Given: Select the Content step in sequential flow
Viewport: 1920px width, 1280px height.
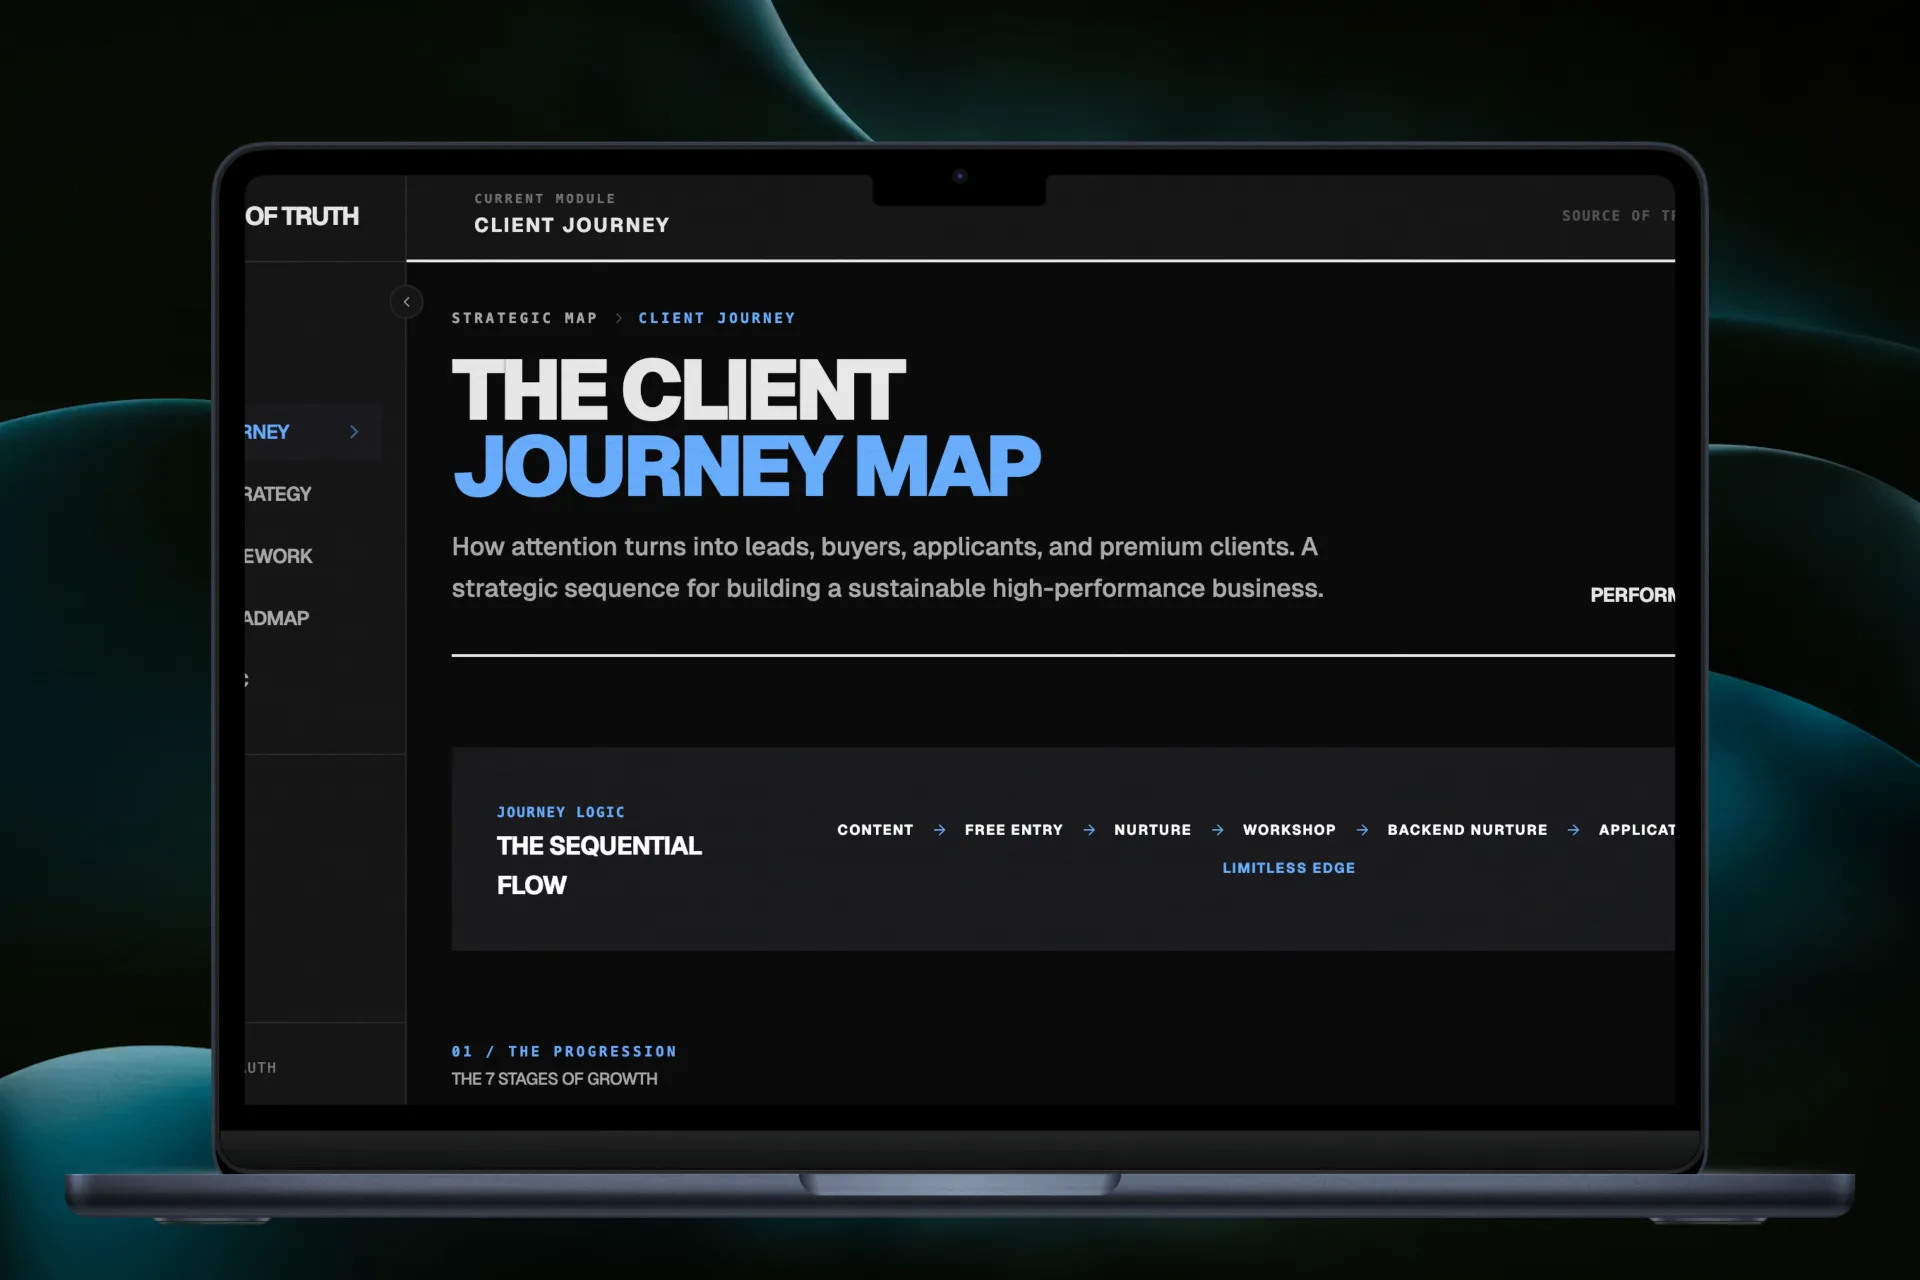Looking at the screenshot, I should (875, 830).
